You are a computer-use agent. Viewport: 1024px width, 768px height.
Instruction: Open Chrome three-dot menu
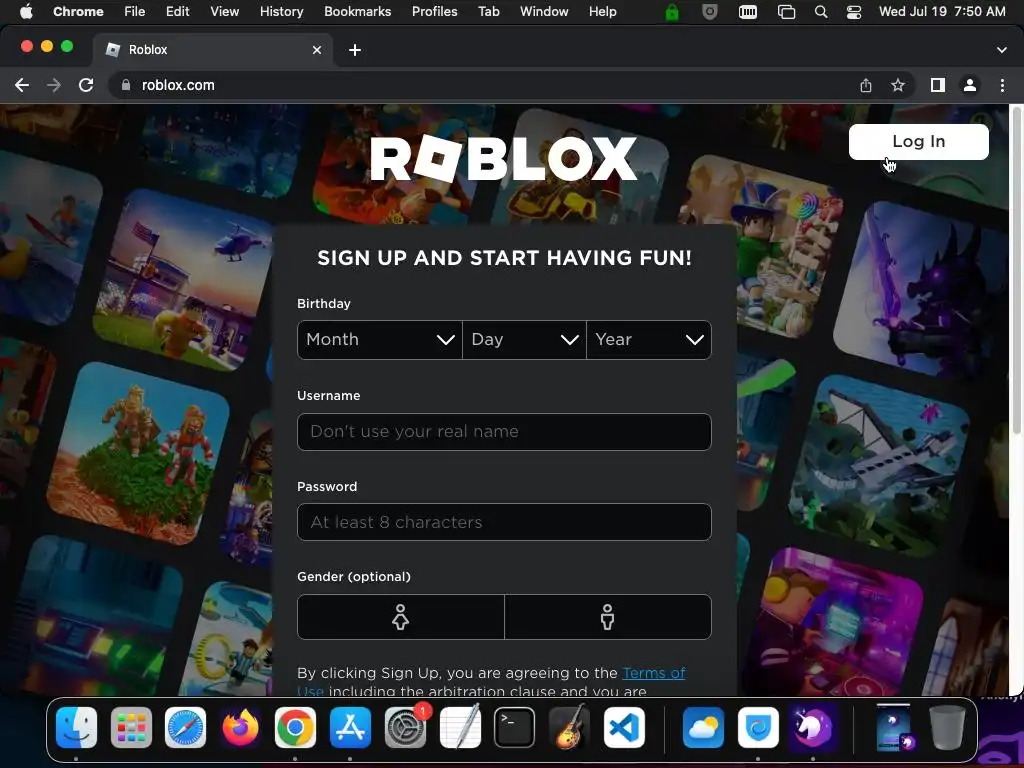coord(1002,85)
